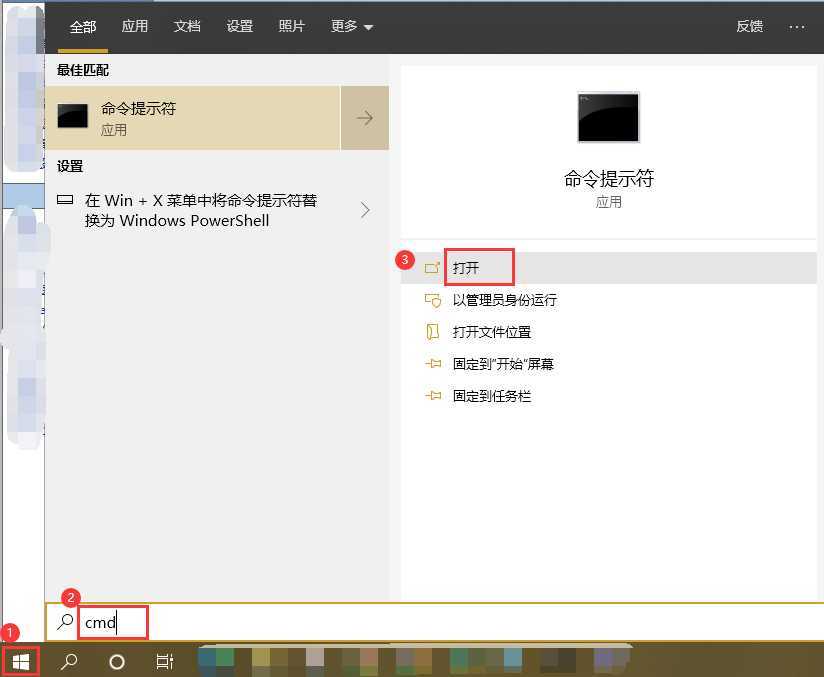Focus the search box containing cmd

point(435,622)
